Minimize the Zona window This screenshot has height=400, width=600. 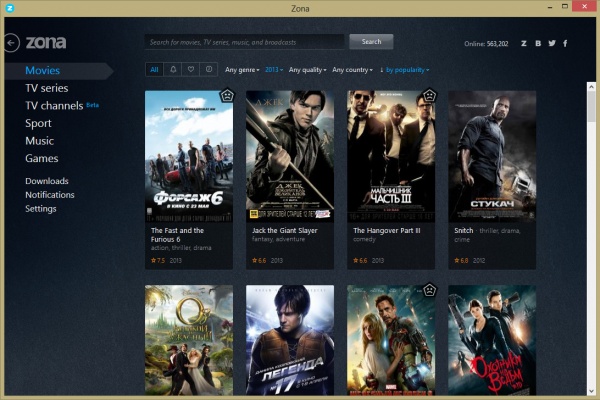(549, 7)
